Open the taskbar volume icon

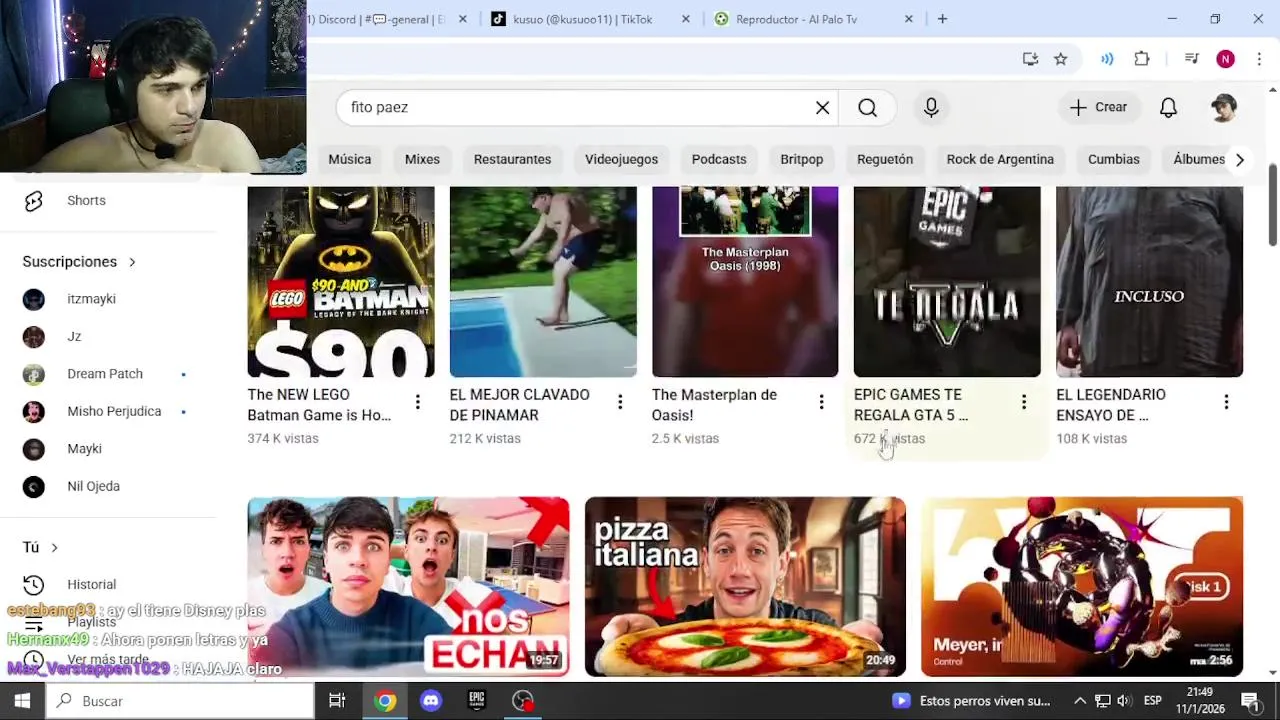tap(1124, 701)
